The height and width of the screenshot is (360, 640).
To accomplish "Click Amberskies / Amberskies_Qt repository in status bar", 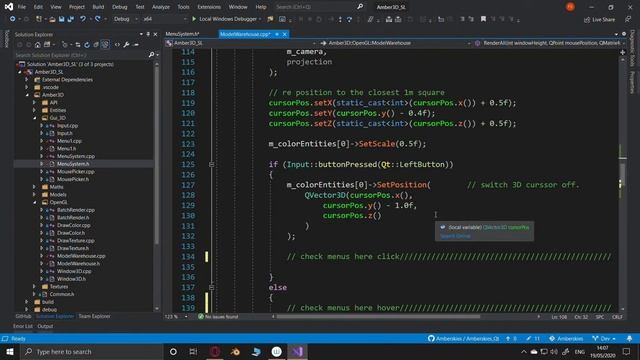I will 464,339.
